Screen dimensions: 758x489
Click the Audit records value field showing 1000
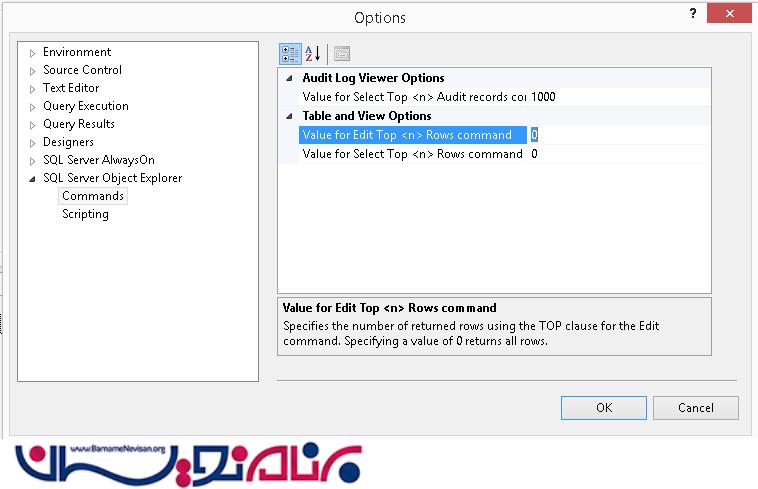[619, 97]
